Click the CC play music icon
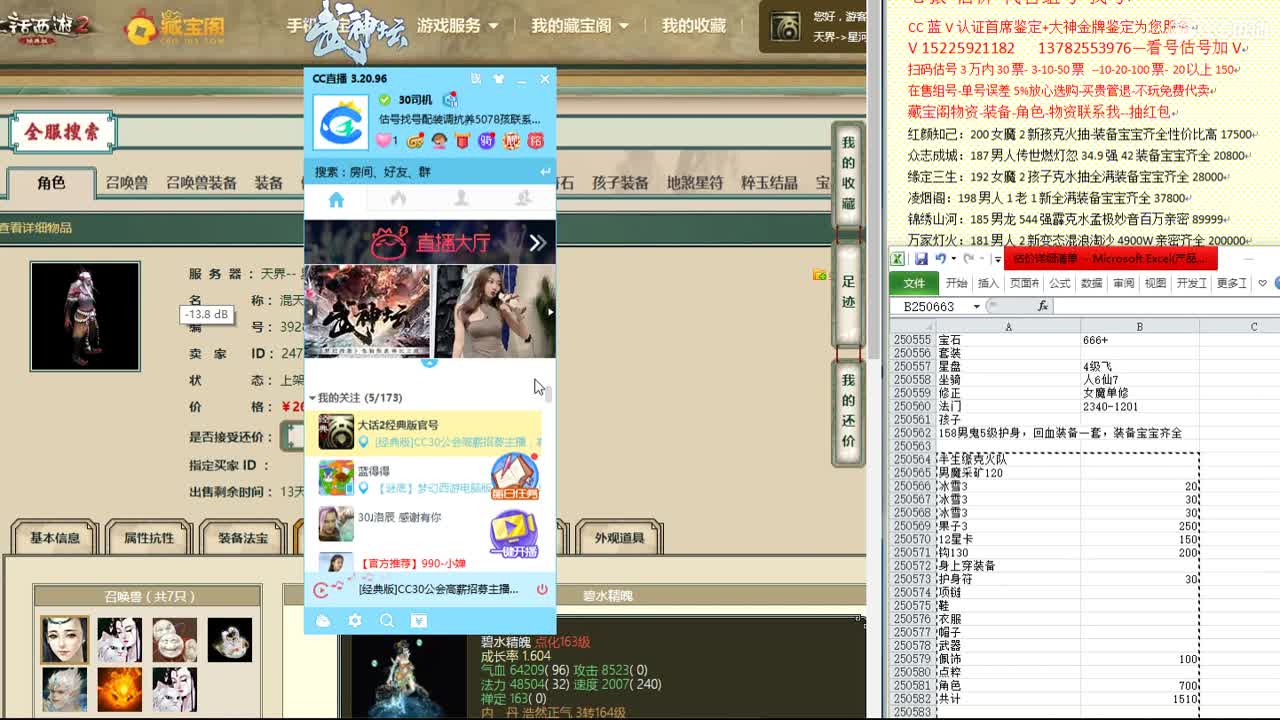The height and width of the screenshot is (720, 1280). pyautogui.click(x=322, y=590)
